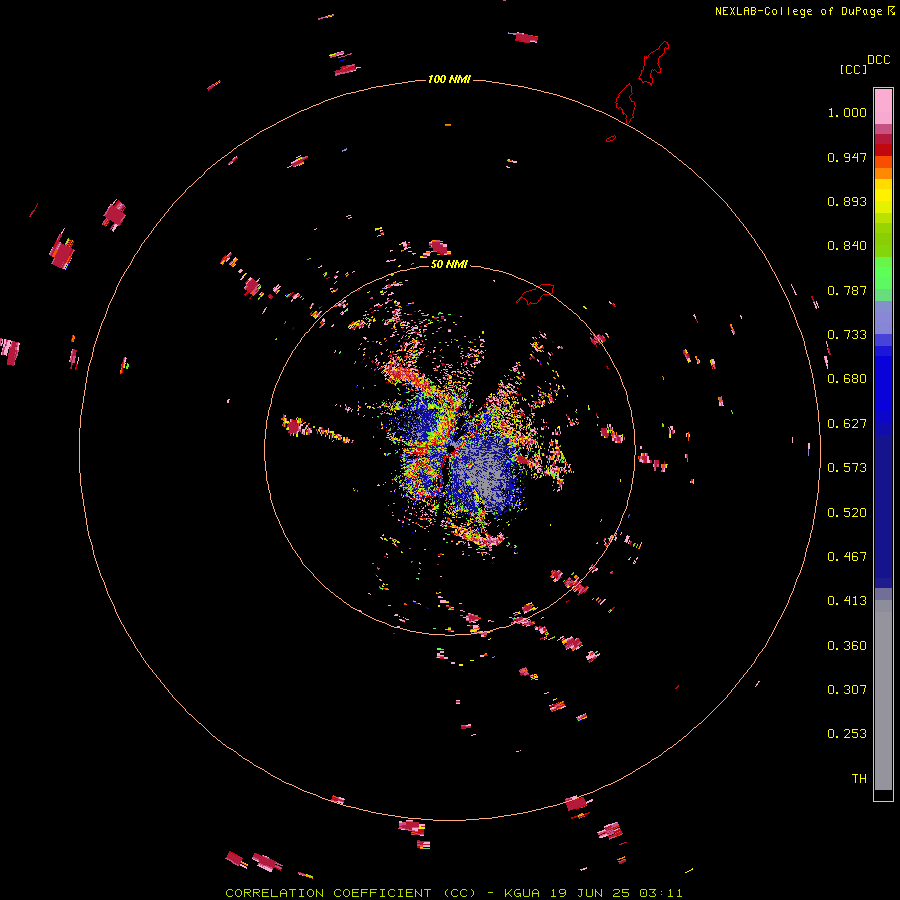
Task: Click the KGUA station identifier
Action: point(521,893)
